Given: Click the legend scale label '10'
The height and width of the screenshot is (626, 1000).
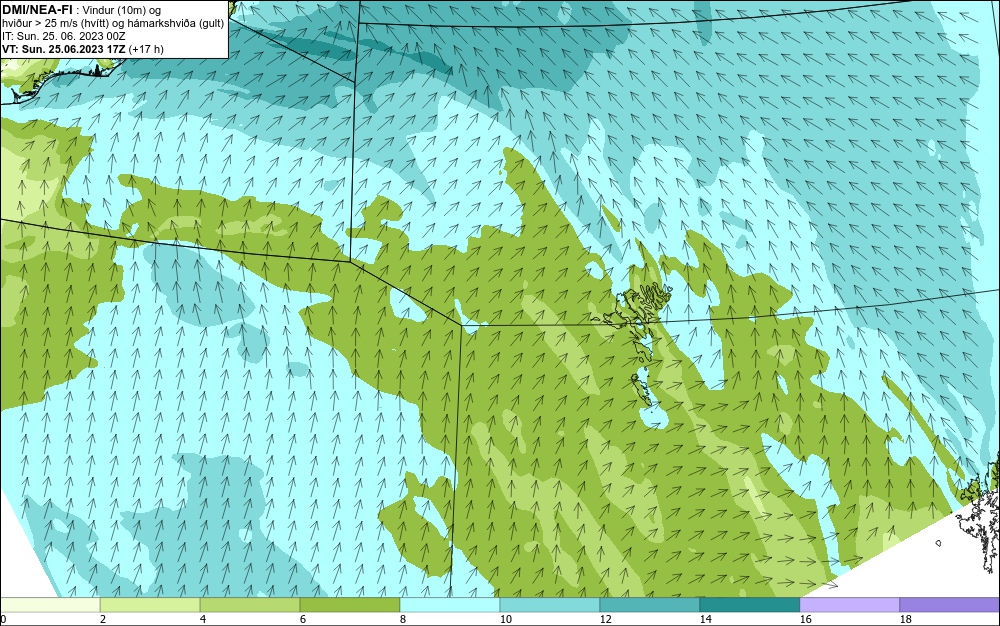Looking at the screenshot, I should coord(505,619).
